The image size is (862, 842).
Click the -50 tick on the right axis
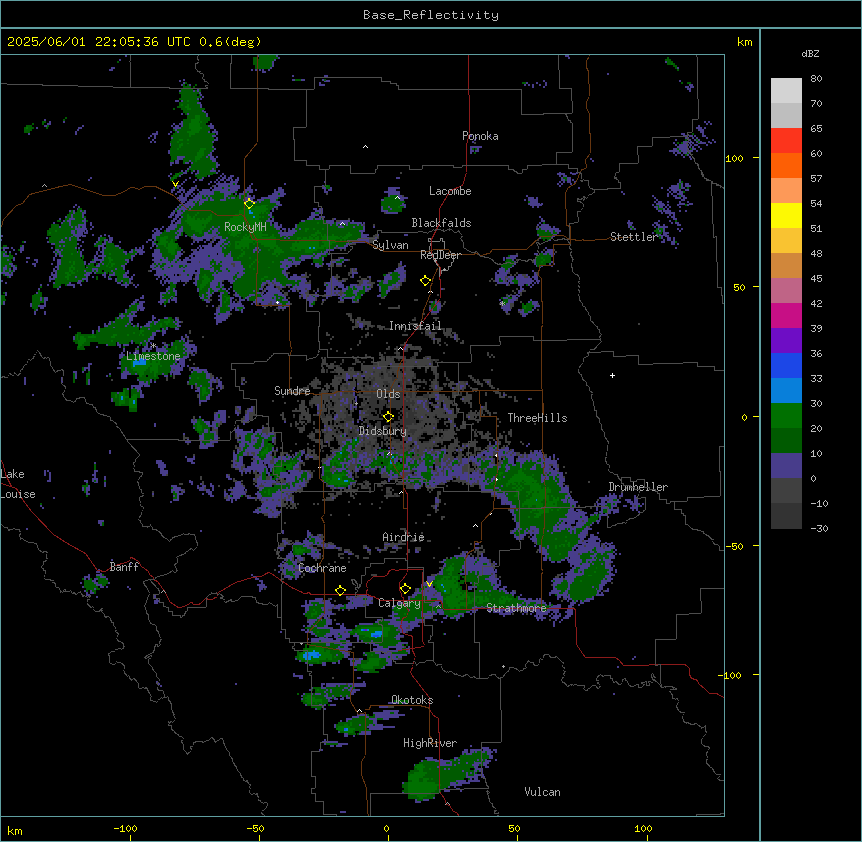pyautogui.click(x=734, y=546)
